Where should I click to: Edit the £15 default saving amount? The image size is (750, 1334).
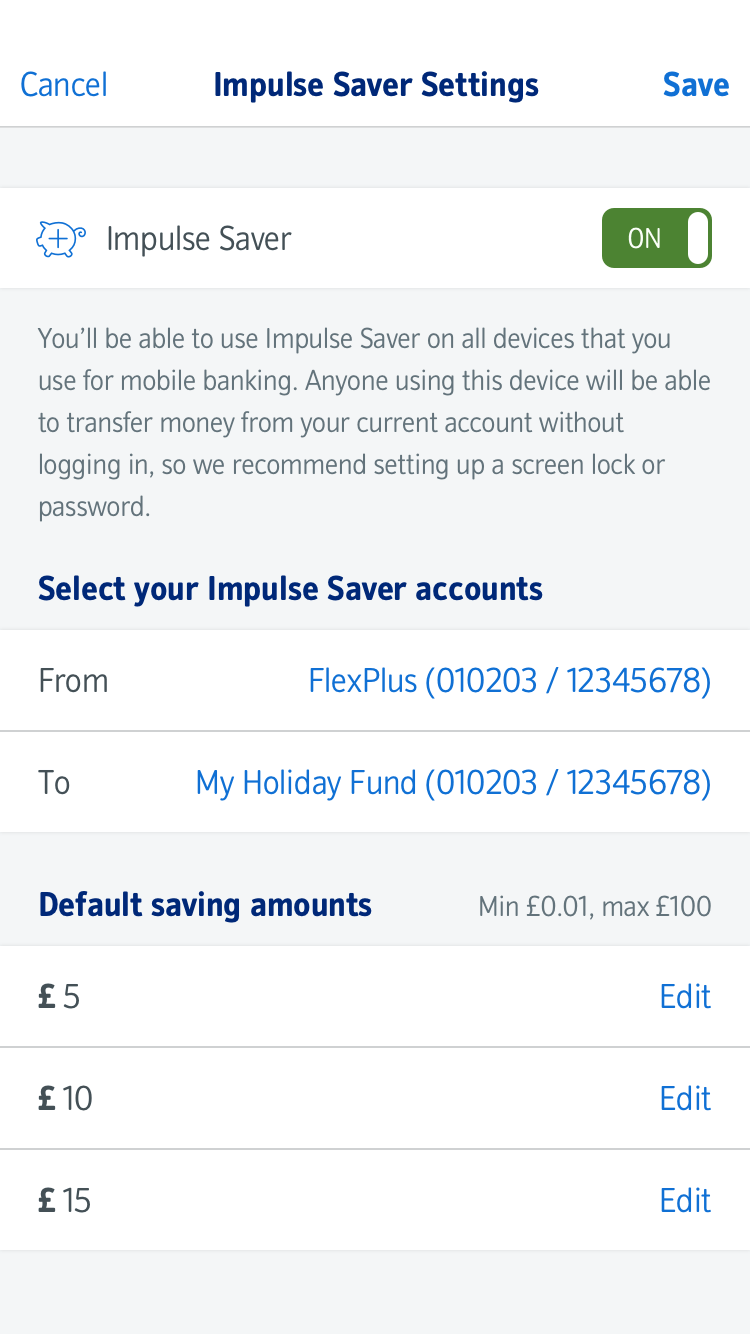pos(685,1200)
